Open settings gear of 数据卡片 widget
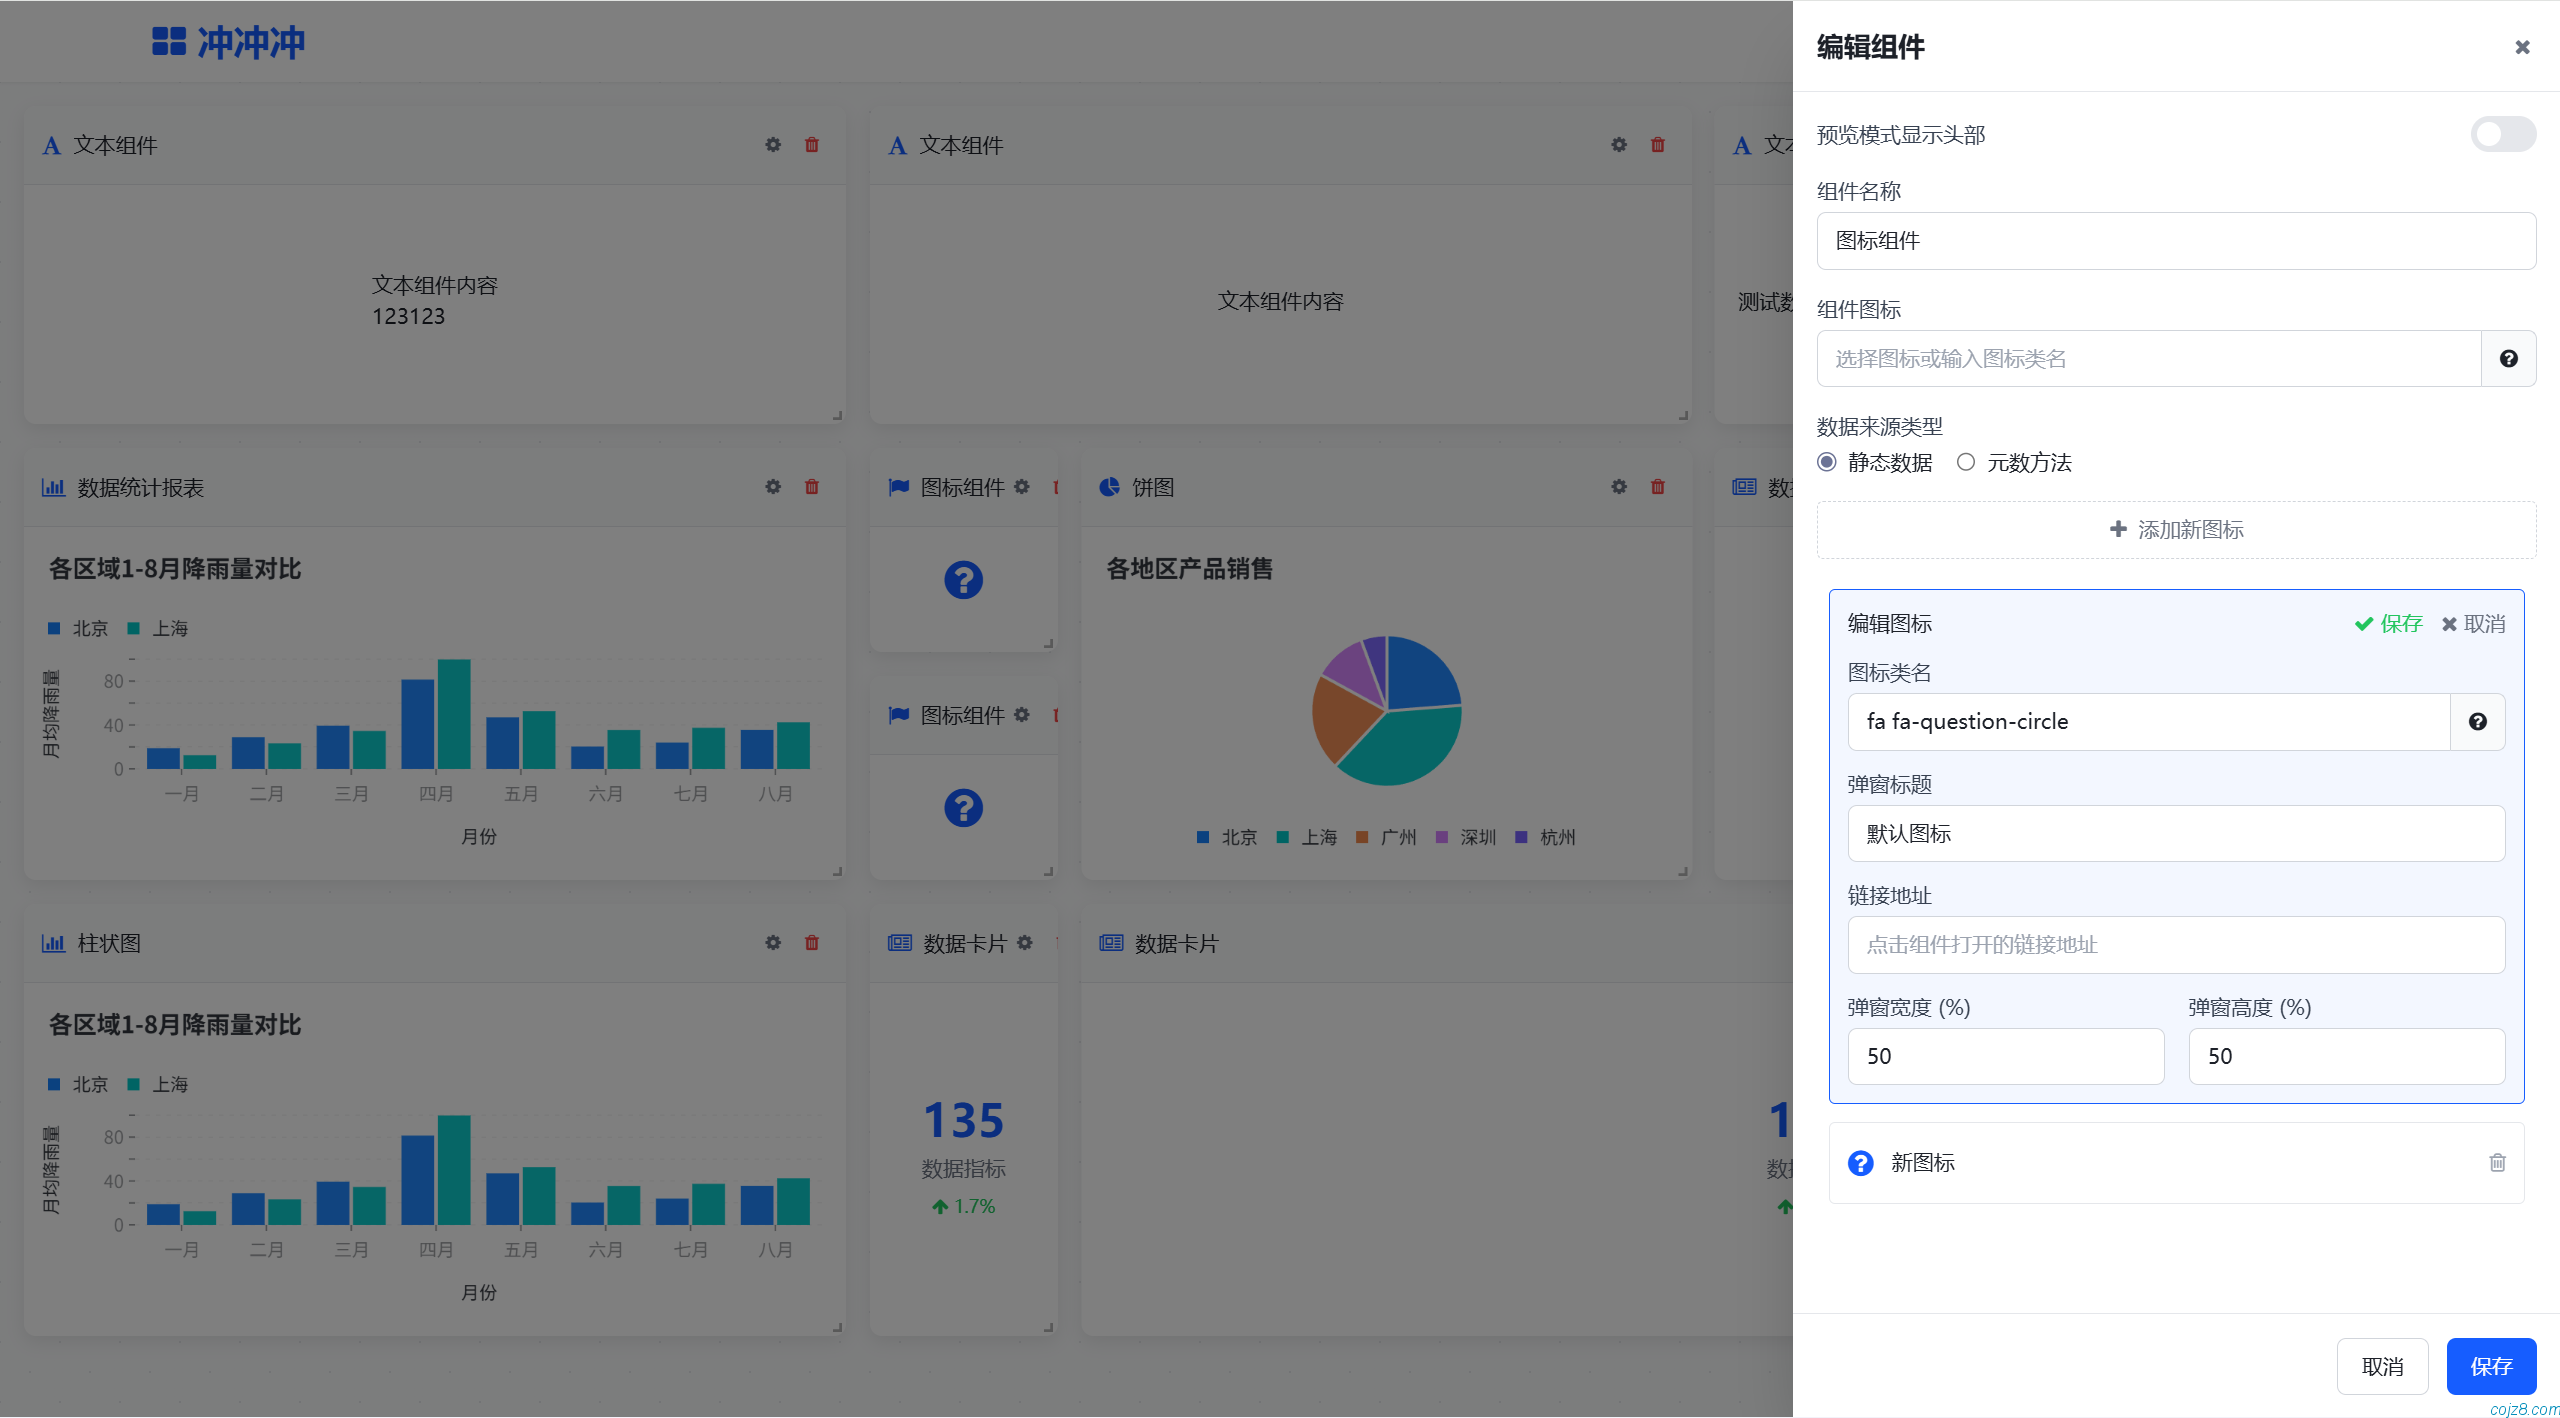 point(1025,943)
